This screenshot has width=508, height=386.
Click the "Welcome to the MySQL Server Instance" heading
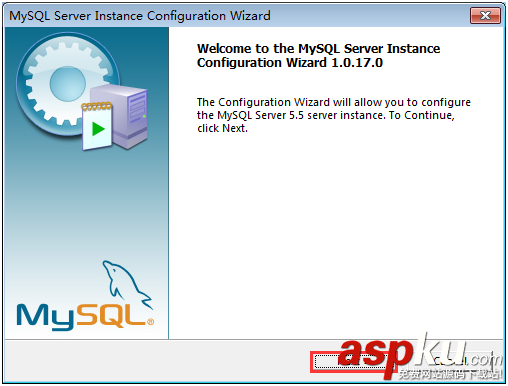318,49
